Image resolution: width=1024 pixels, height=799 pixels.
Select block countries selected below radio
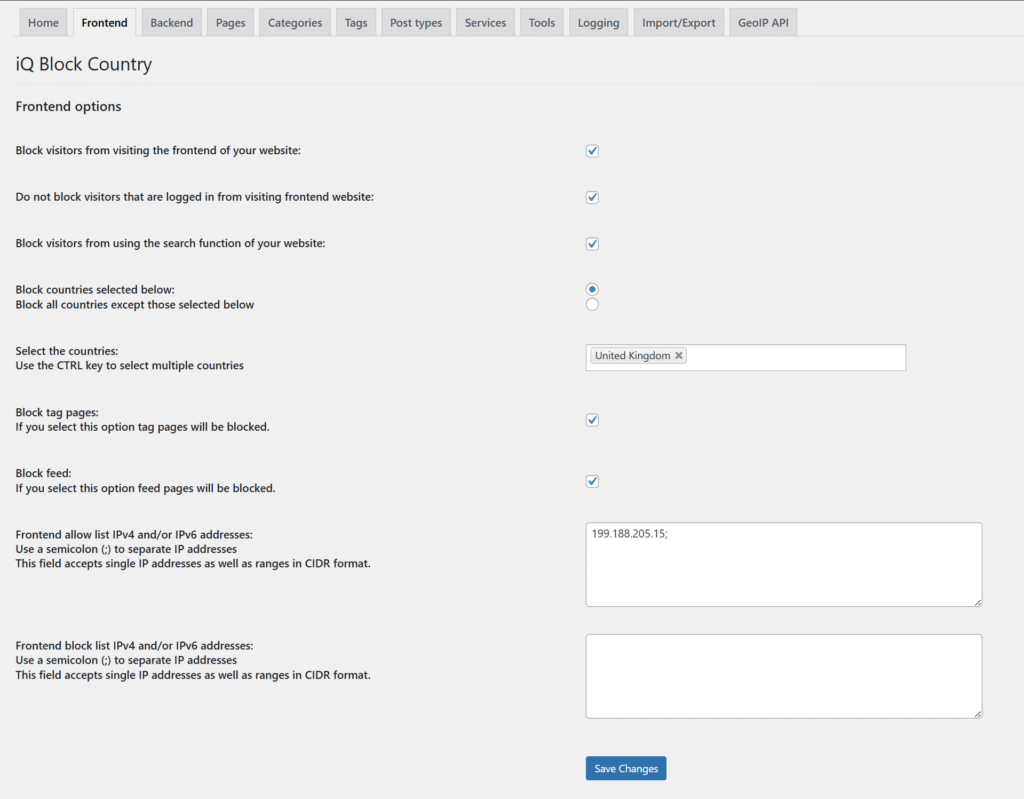(x=592, y=289)
